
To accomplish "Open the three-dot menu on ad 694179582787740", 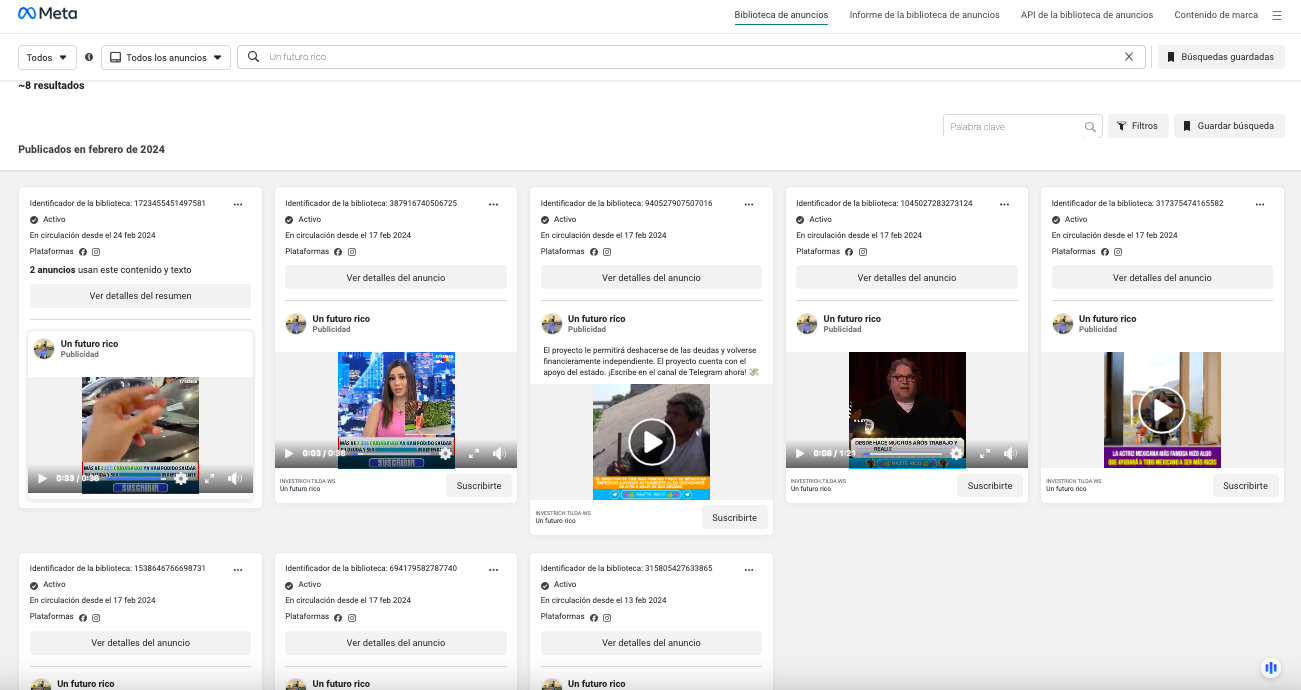I will [493, 569].
